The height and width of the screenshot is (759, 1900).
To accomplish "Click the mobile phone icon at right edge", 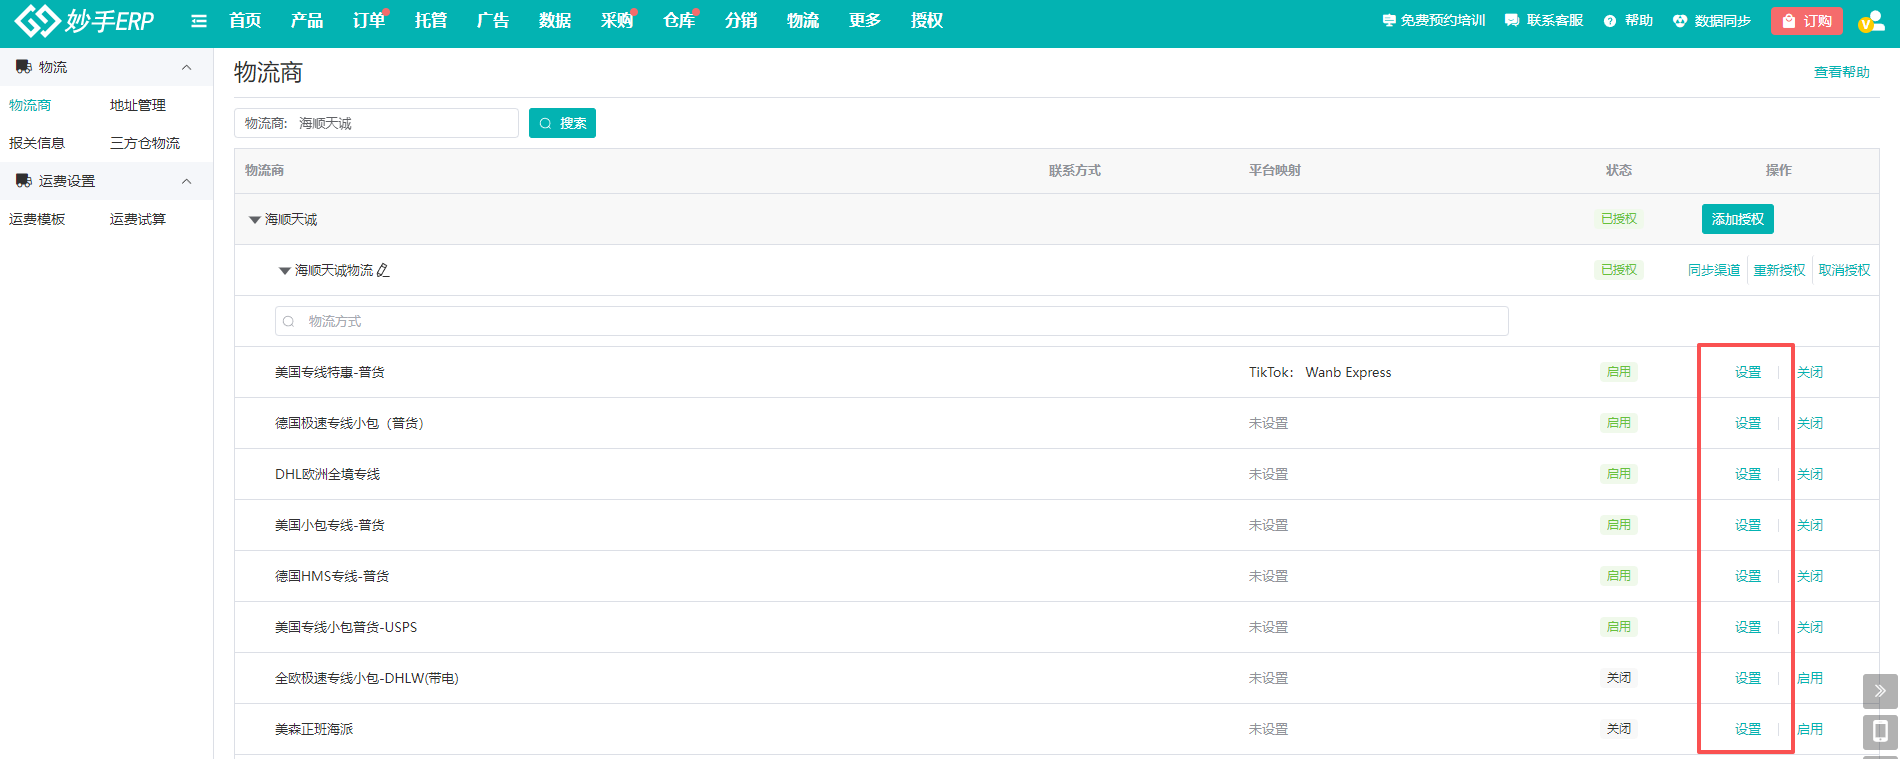I will [x=1879, y=731].
